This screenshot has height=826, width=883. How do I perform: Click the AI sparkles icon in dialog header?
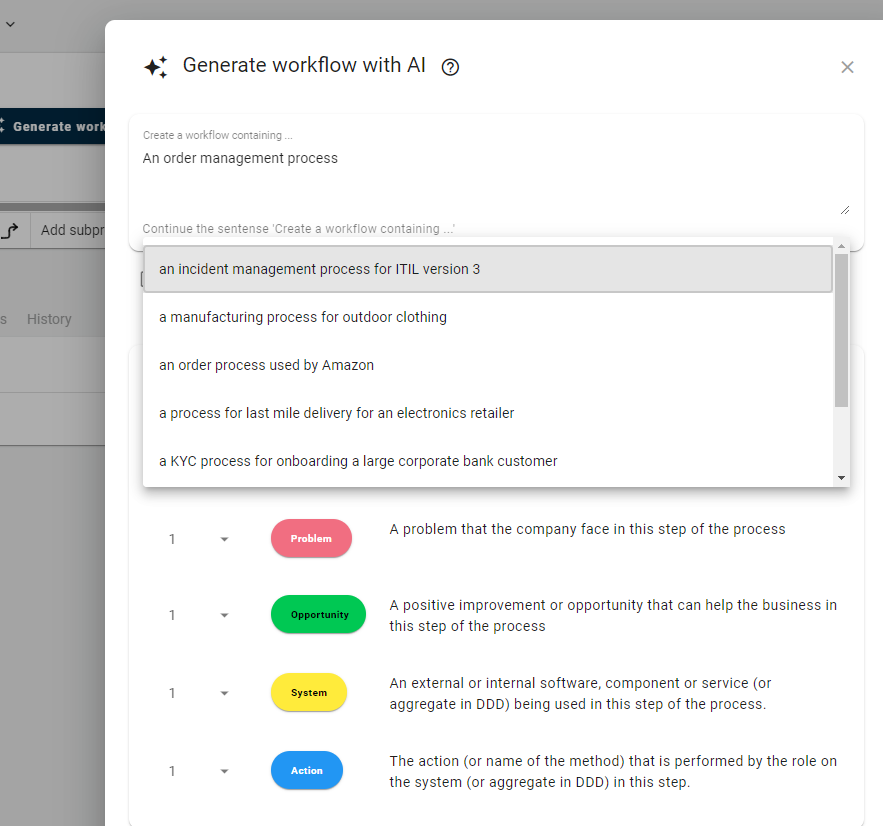[x=155, y=66]
